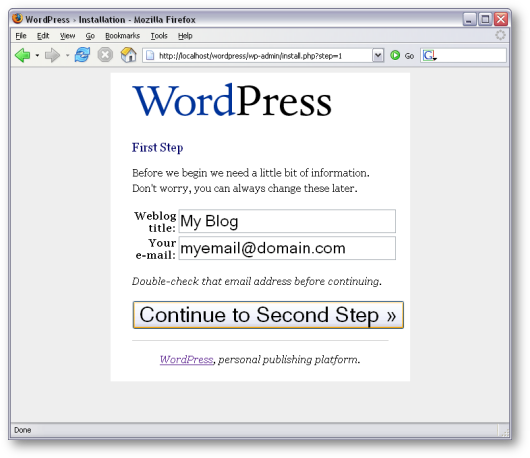The image size is (530, 458).
Task: Open the Google search engine selector
Action: pos(429,55)
